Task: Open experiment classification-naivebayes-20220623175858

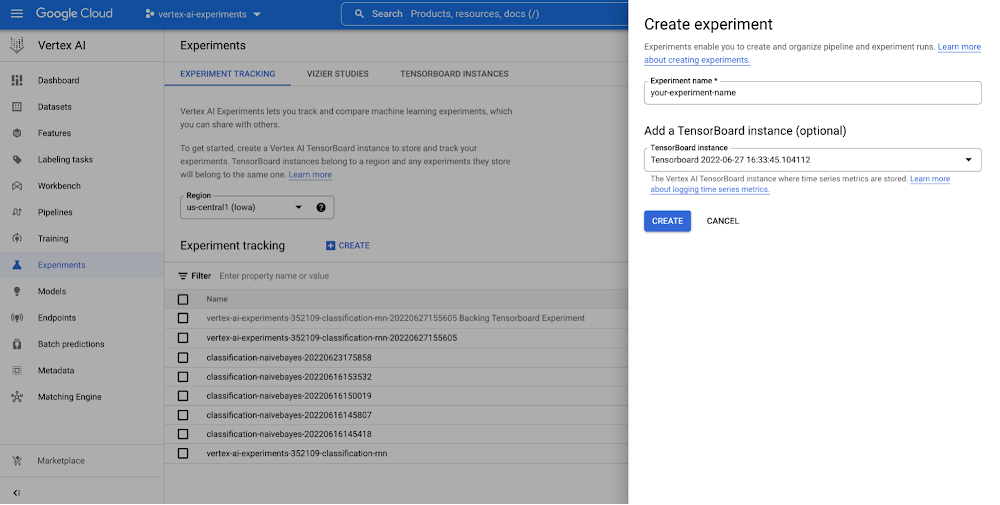Action: pos(289,358)
